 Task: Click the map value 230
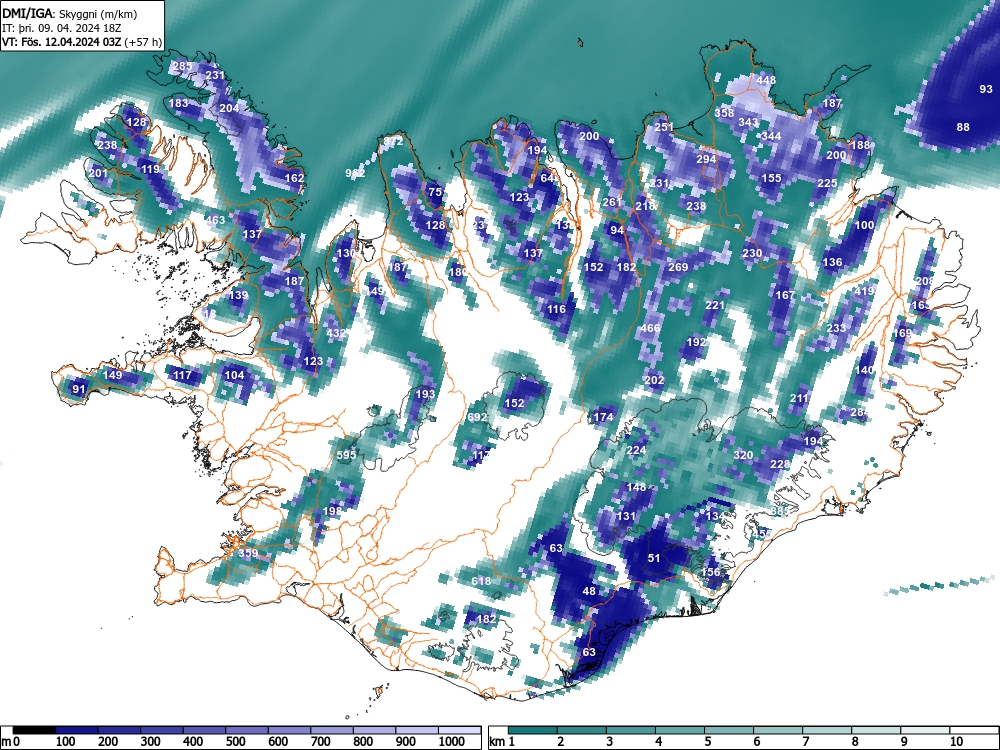752,253
